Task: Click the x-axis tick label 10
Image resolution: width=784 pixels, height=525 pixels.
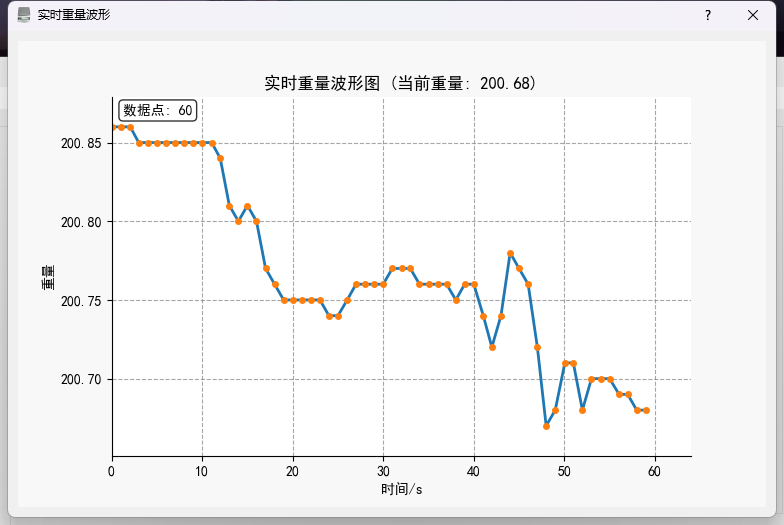Action: pyautogui.click(x=202, y=471)
